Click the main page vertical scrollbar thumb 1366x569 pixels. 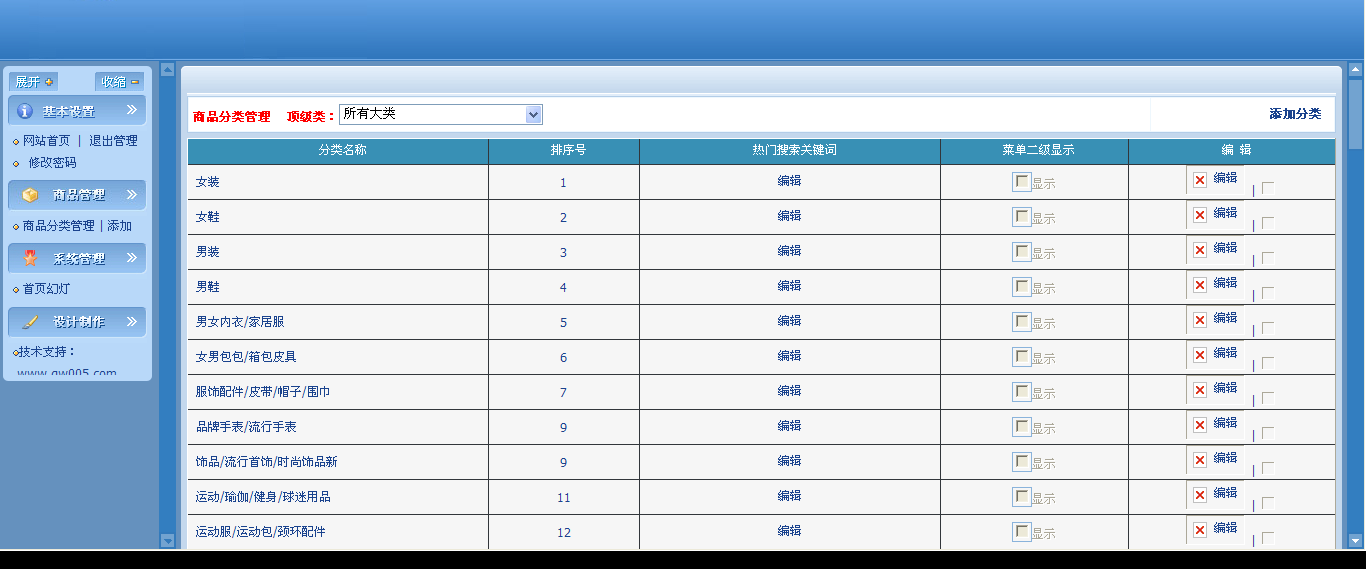click(x=1355, y=114)
